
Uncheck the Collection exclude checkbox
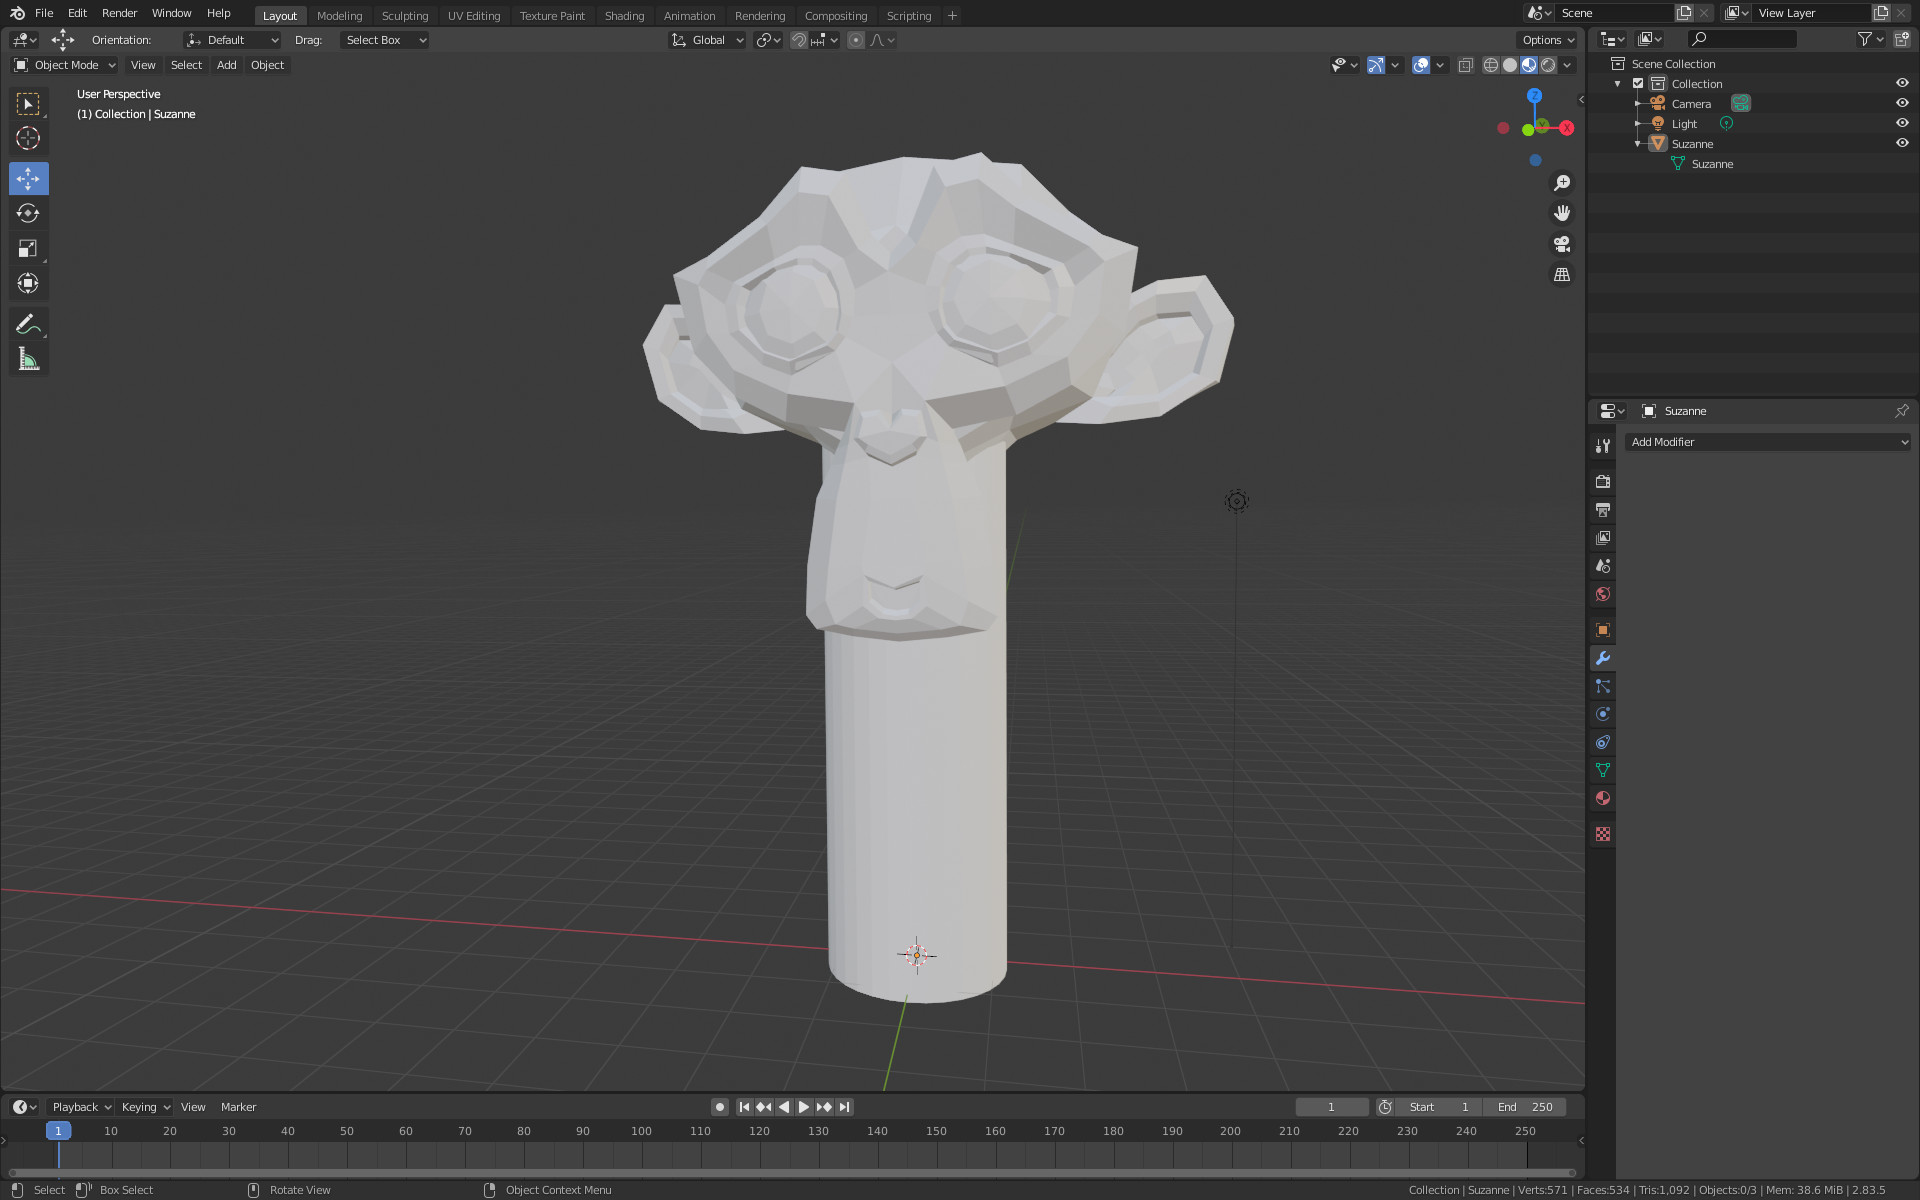tap(1638, 83)
